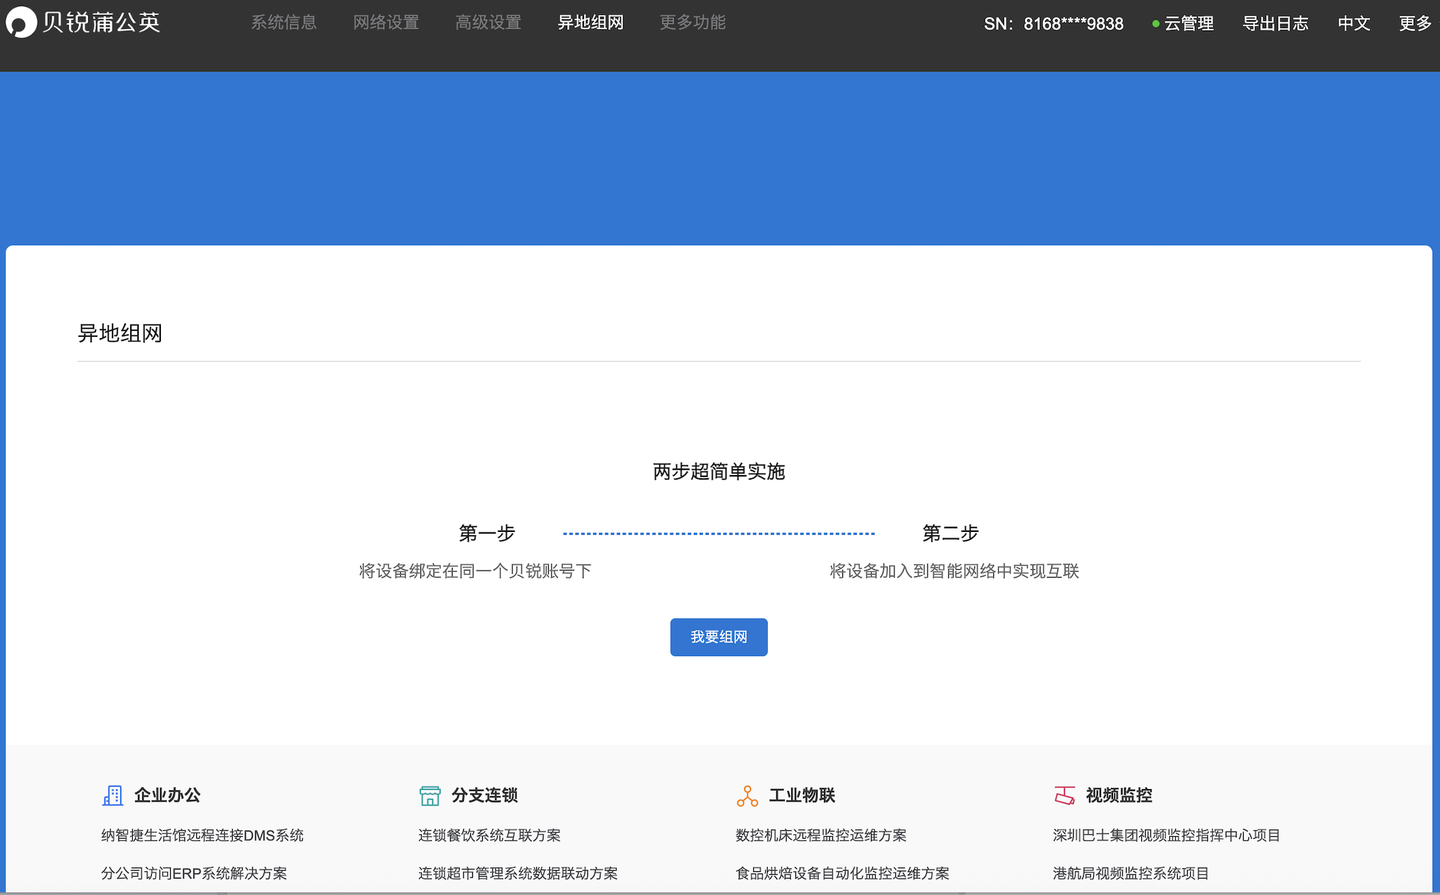This screenshot has width=1440, height=895.
Task: Open 分公司访问ERP系统解决方案 link
Action: coord(194,873)
